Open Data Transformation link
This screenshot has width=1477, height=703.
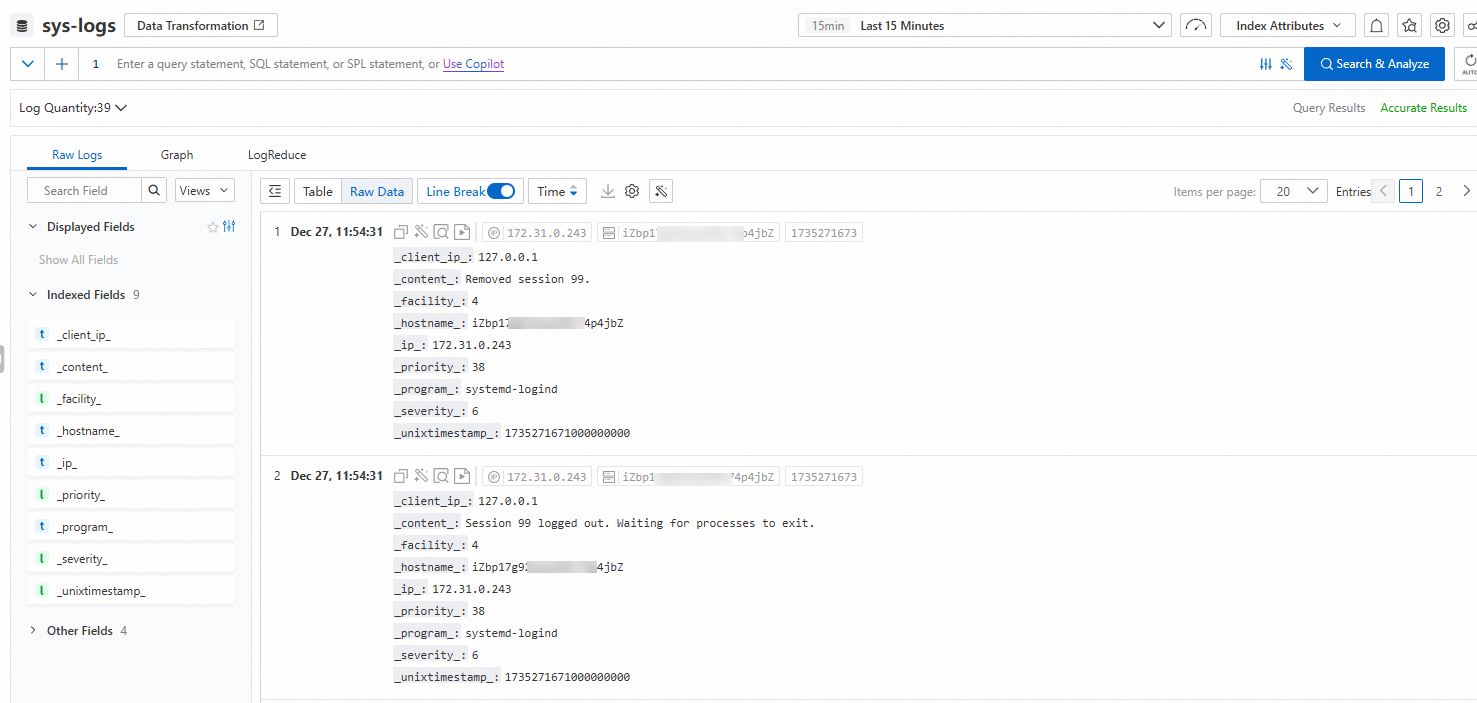coord(201,26)
